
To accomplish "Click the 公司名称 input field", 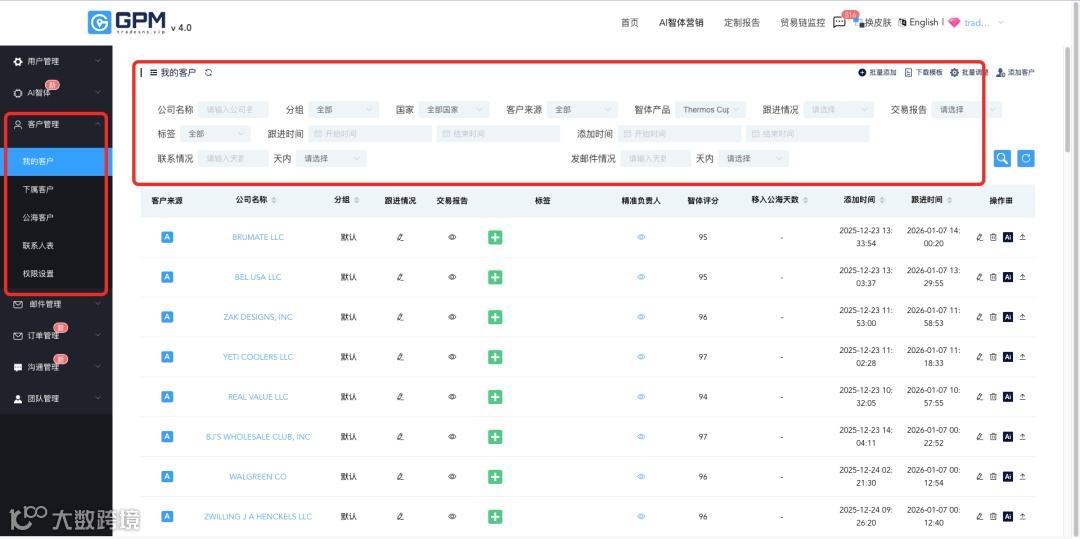I will coord(233,109).
